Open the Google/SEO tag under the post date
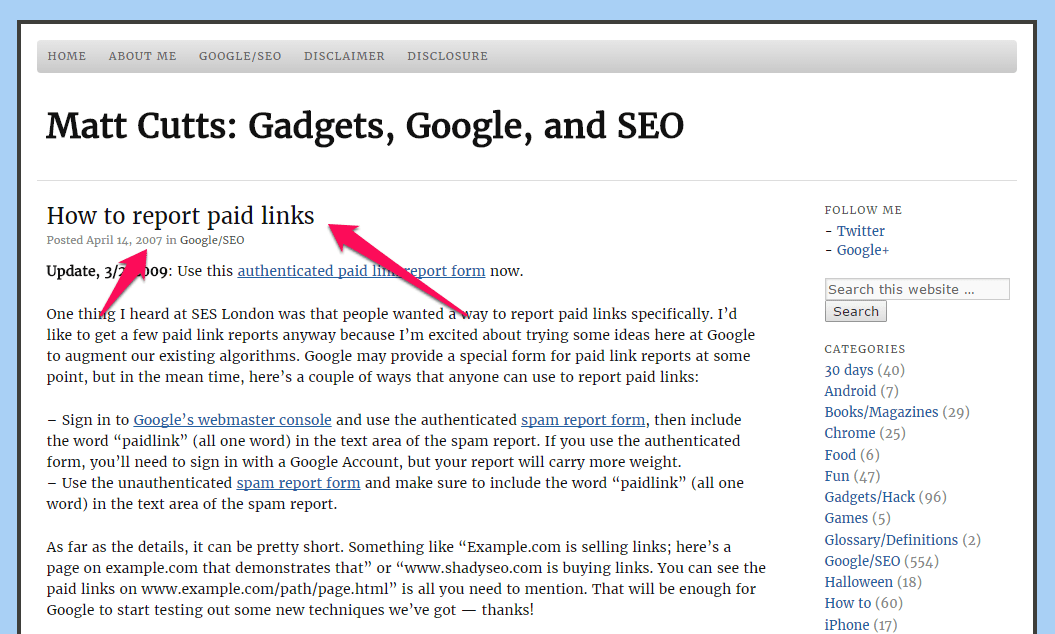Viewport: 1055px width, 634px height. tap(212, 240)
